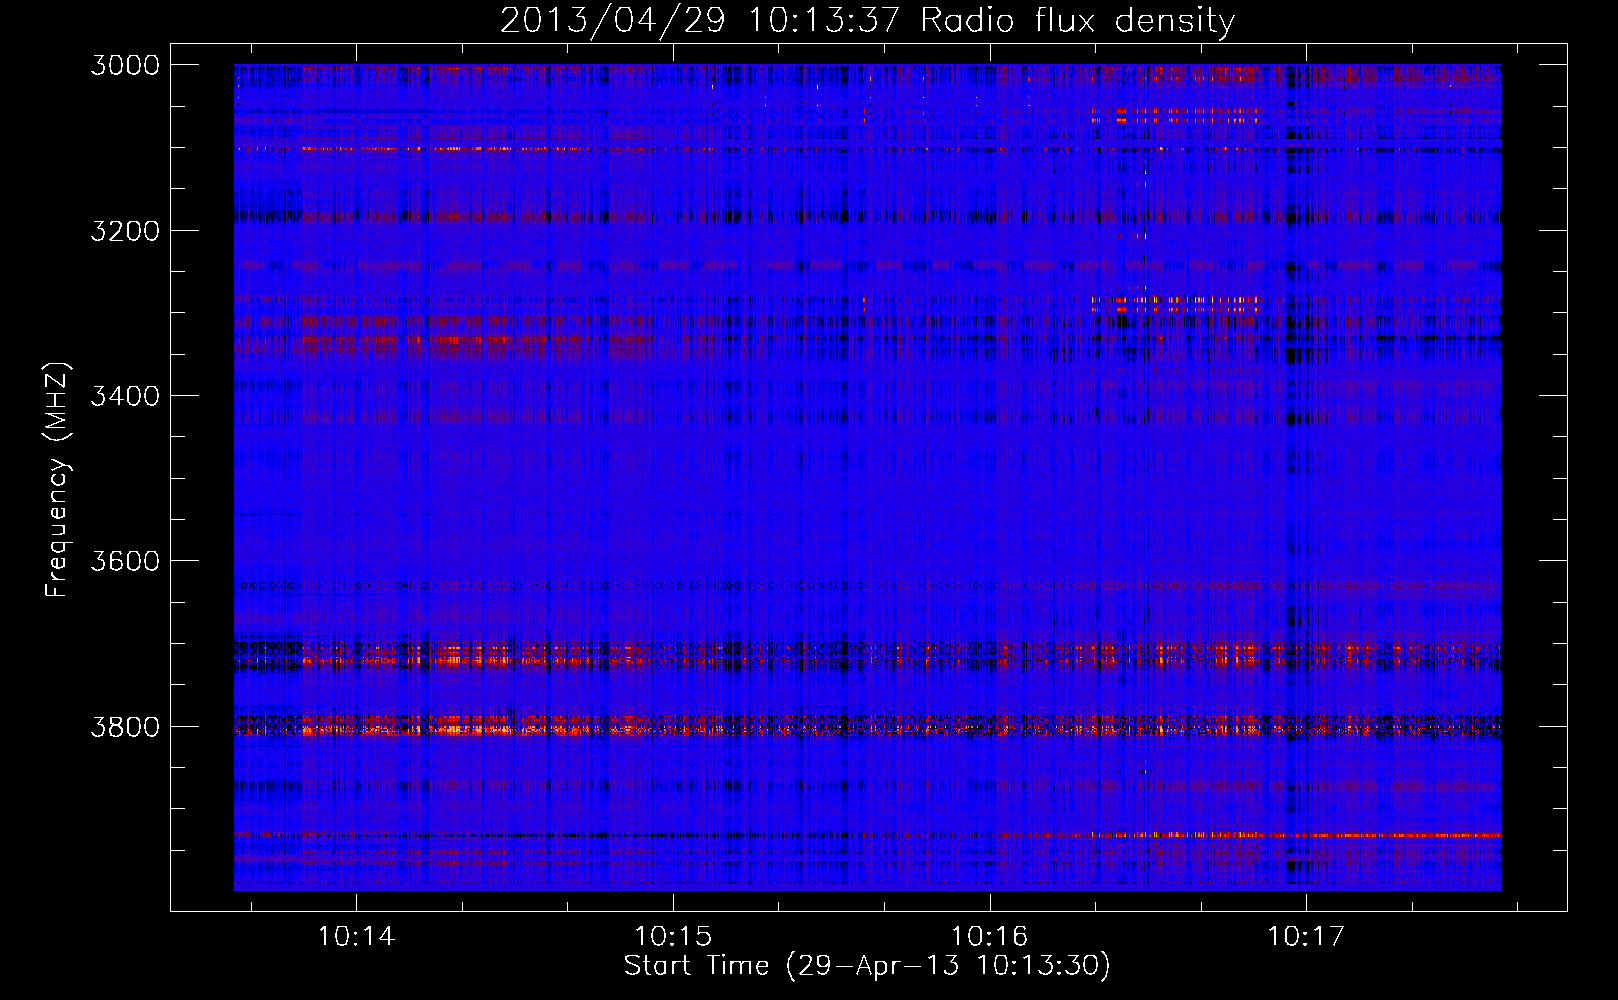Click the 10:15 time tick label
Viewport: 1618px width, 1000px height.
[x=673, y=937]
